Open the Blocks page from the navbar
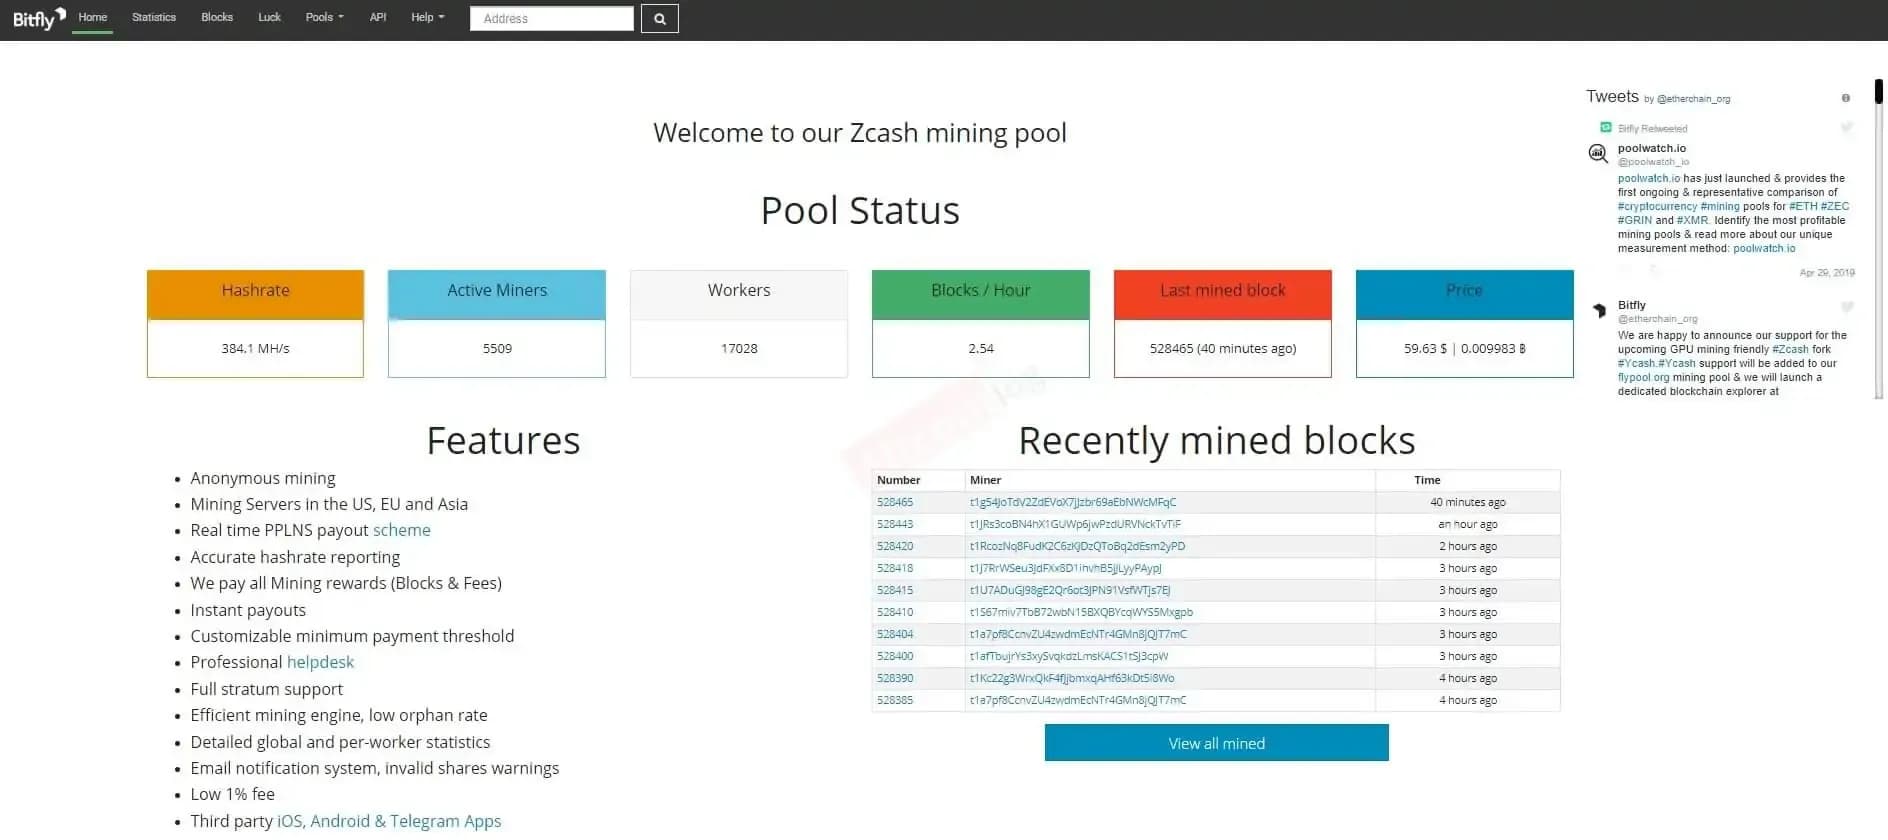Viewport: 1888px width, 840px height. point(217,17)
